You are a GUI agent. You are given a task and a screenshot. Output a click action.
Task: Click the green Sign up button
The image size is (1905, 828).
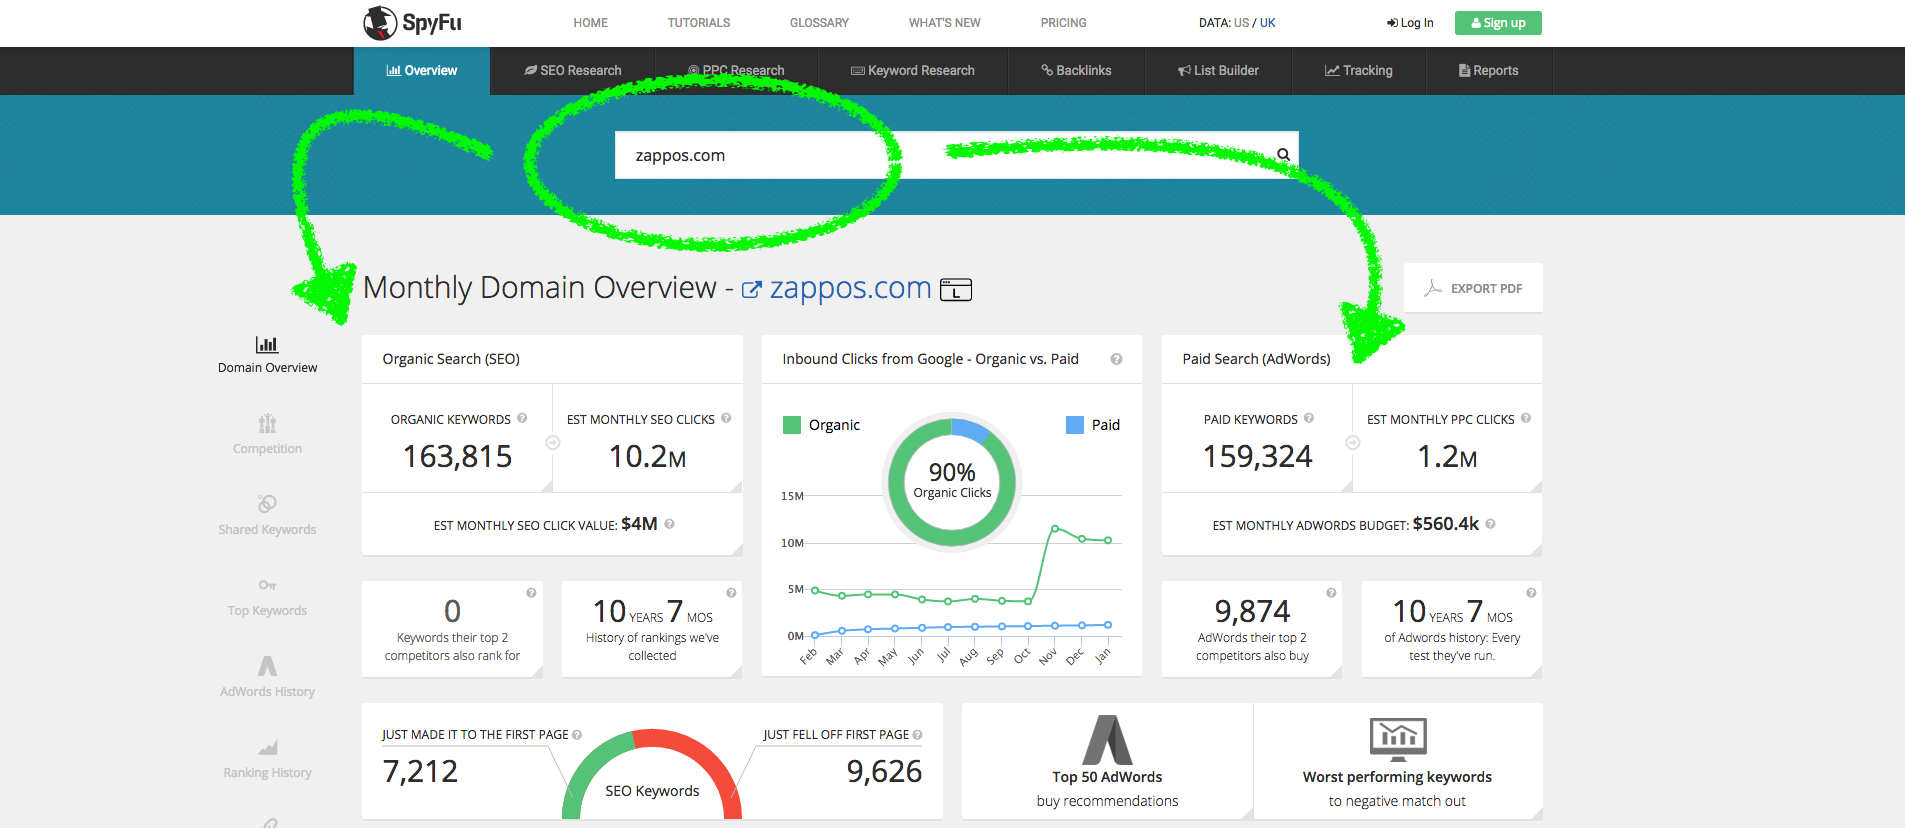click(1498, 23)
